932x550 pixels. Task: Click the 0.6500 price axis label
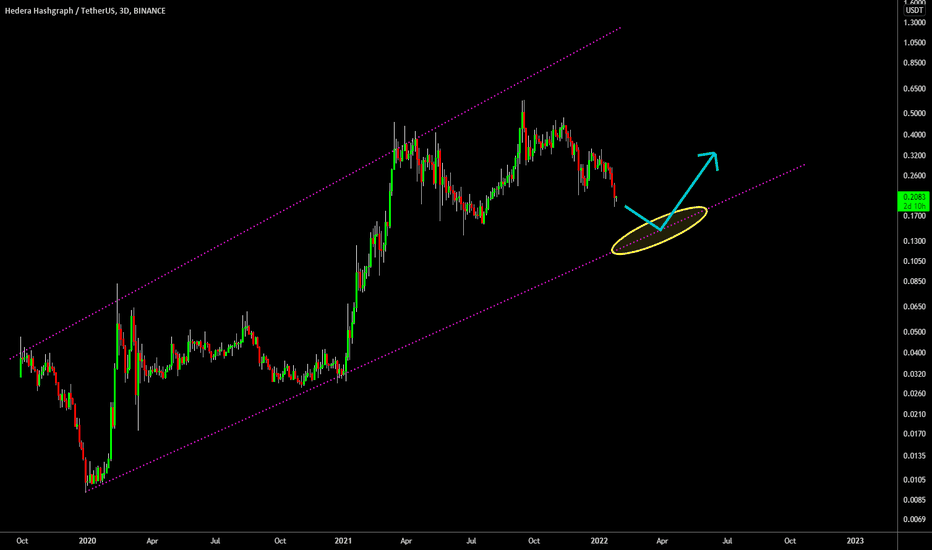pyautogui.click(x=914, y=89)
